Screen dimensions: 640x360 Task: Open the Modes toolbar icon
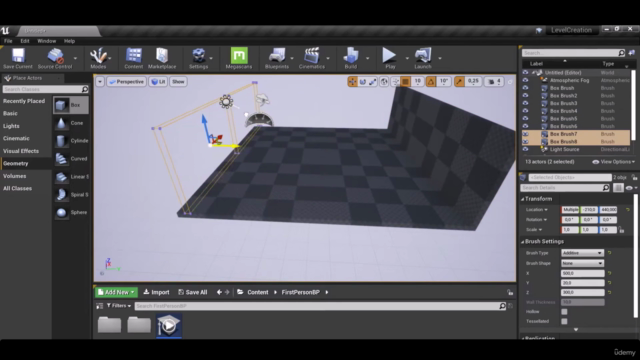[x=98, y=58]
